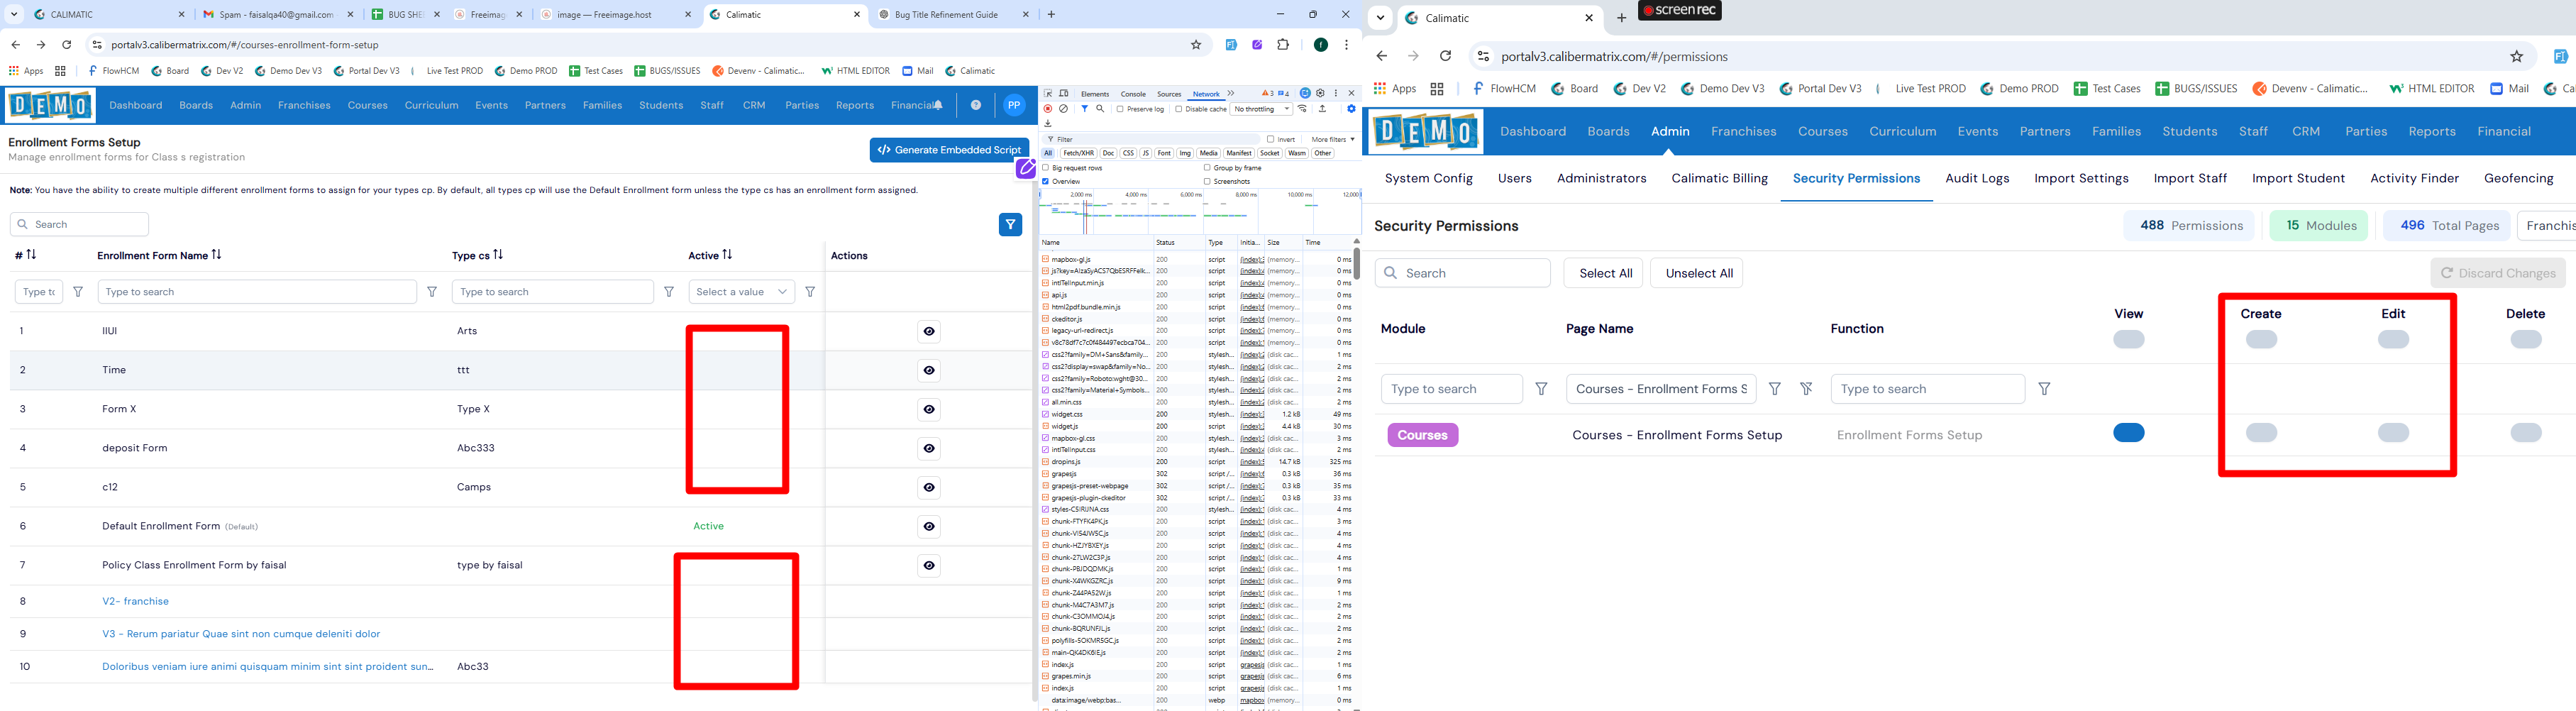Image resolution: width=2576 pixels, height=711 pixels.
Task: Click the import HAR upload icon
Action: [x=1322, y=109]
